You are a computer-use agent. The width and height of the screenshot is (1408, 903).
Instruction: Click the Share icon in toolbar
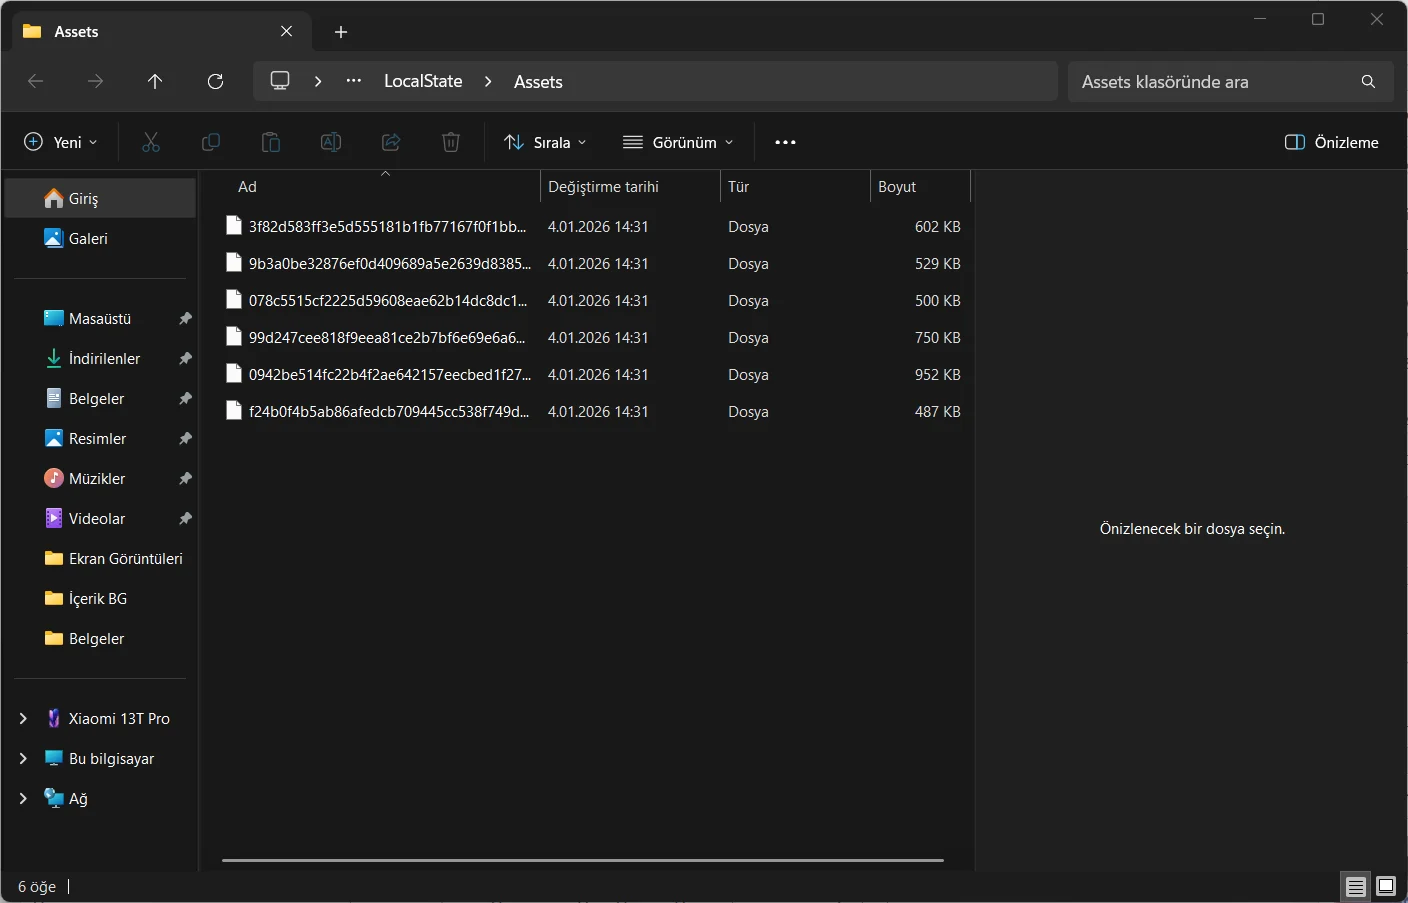(x=391, y=142)
